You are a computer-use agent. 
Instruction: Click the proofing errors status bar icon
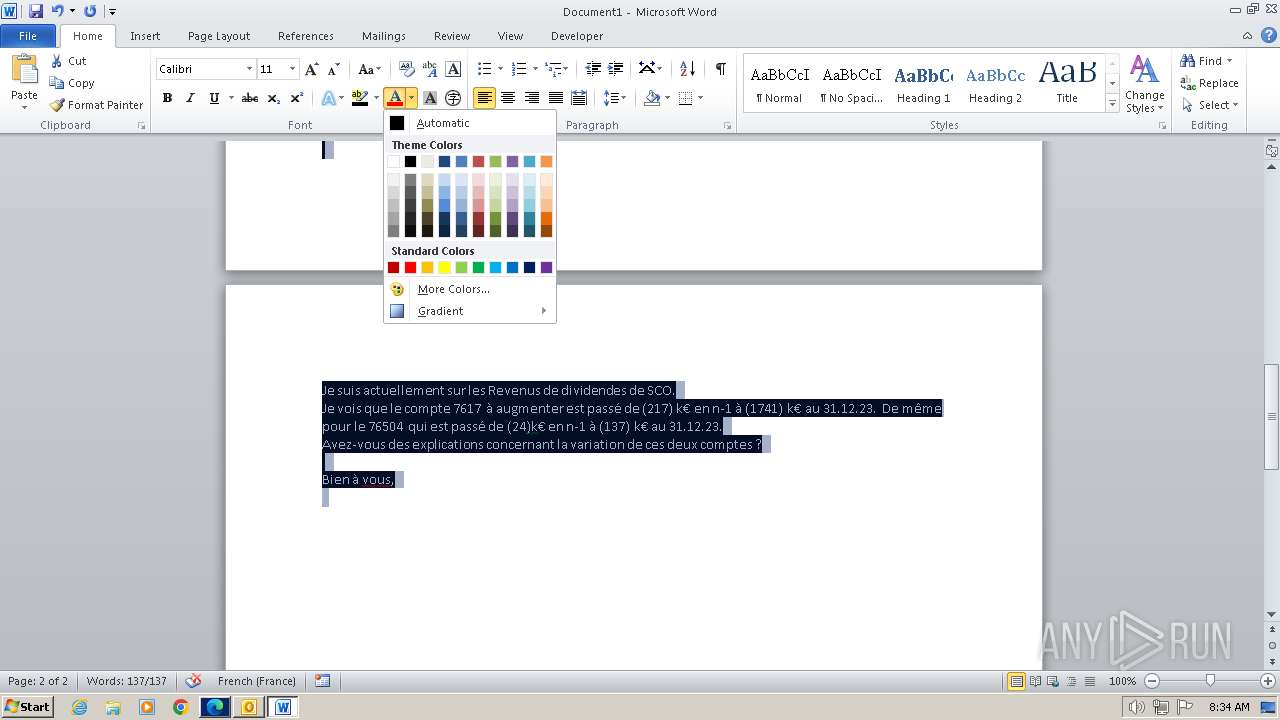click(x=194, y=681)
